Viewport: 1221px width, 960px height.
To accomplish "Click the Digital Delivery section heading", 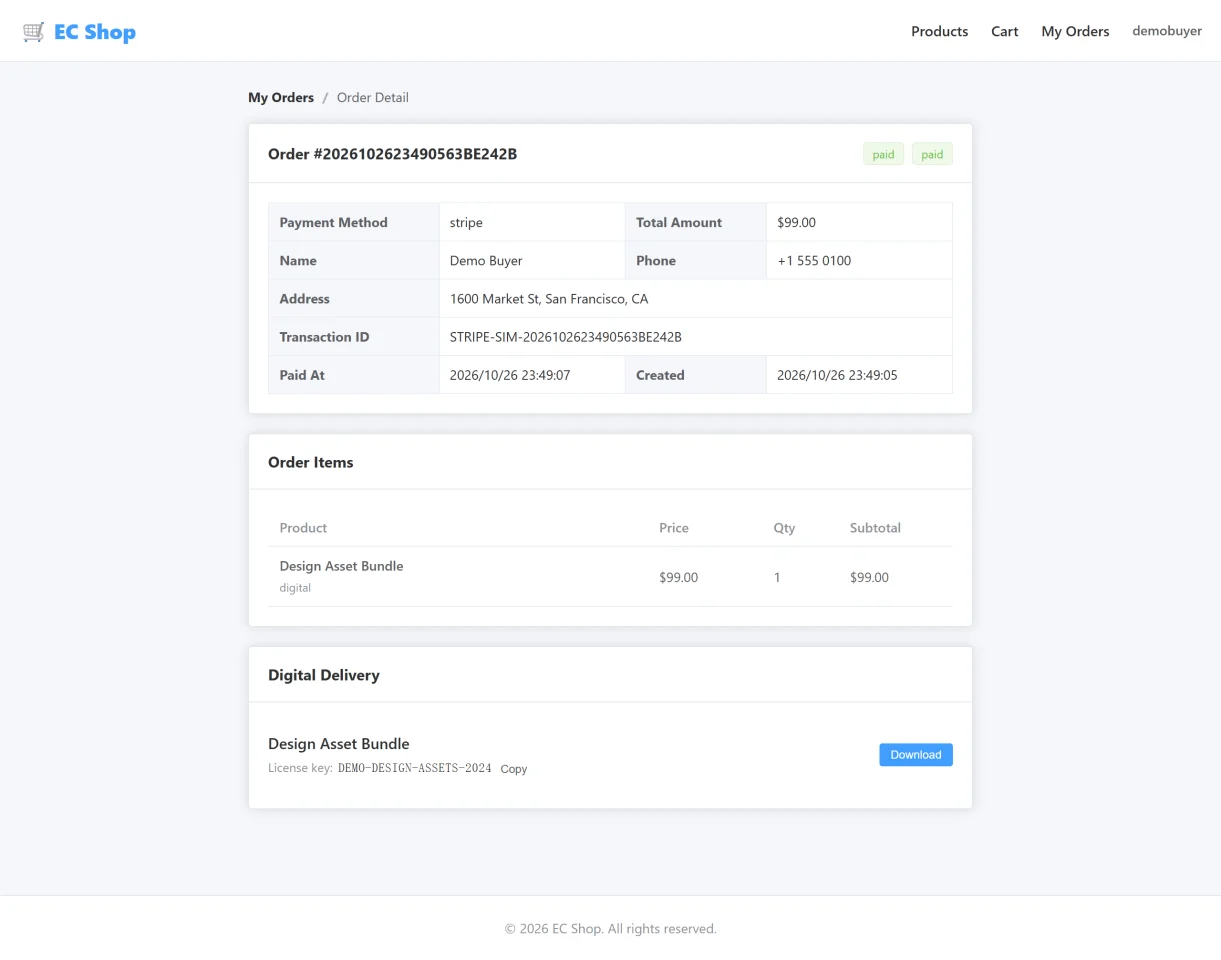I will (x=324, y=675).
